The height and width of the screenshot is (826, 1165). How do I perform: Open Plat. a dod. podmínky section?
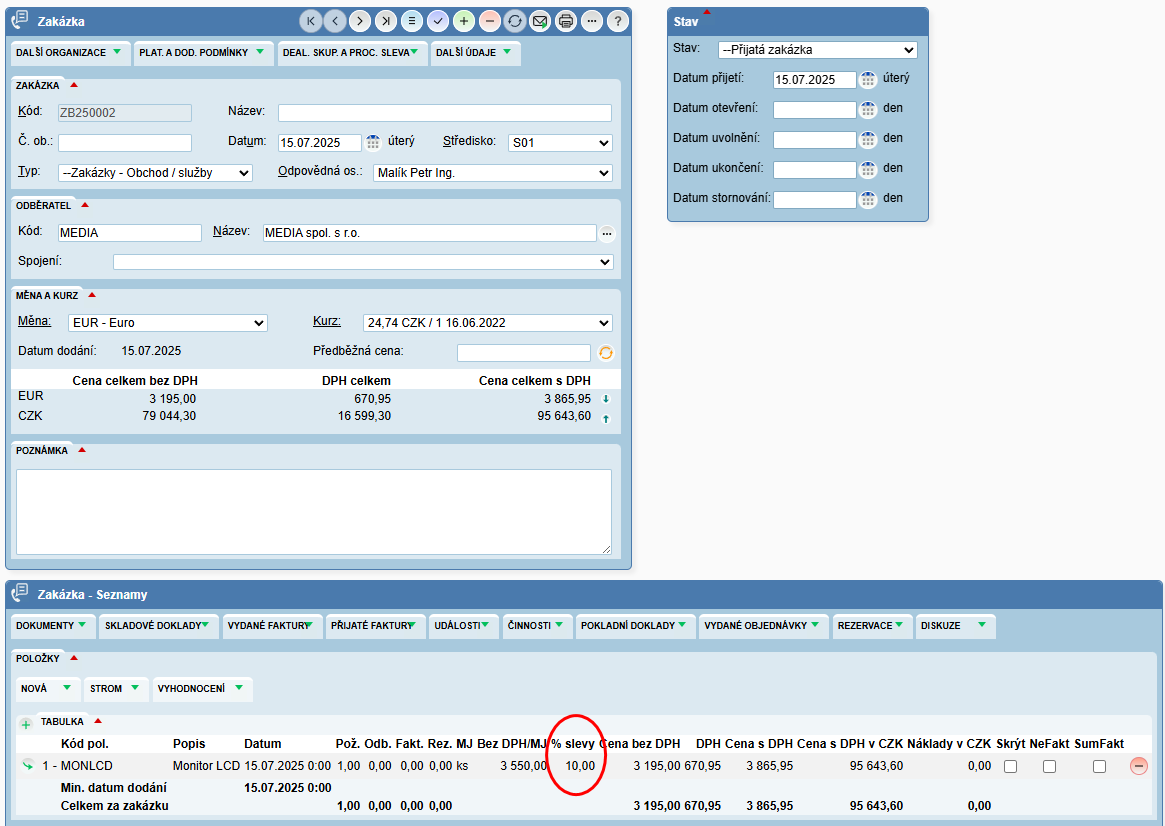coord(203,52)
